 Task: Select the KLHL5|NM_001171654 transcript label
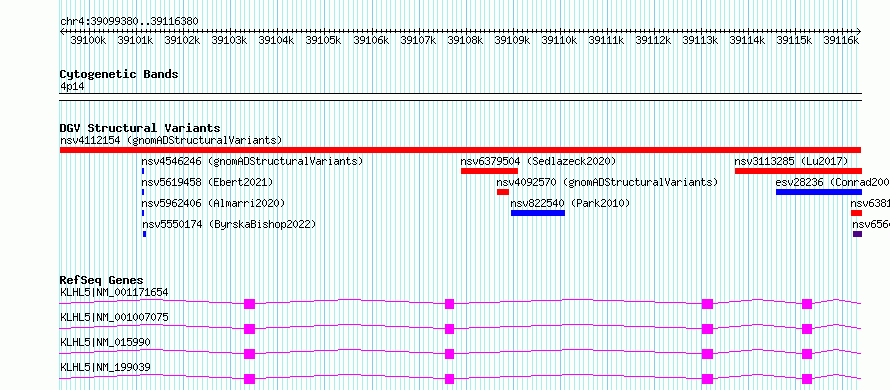[114, 292]
